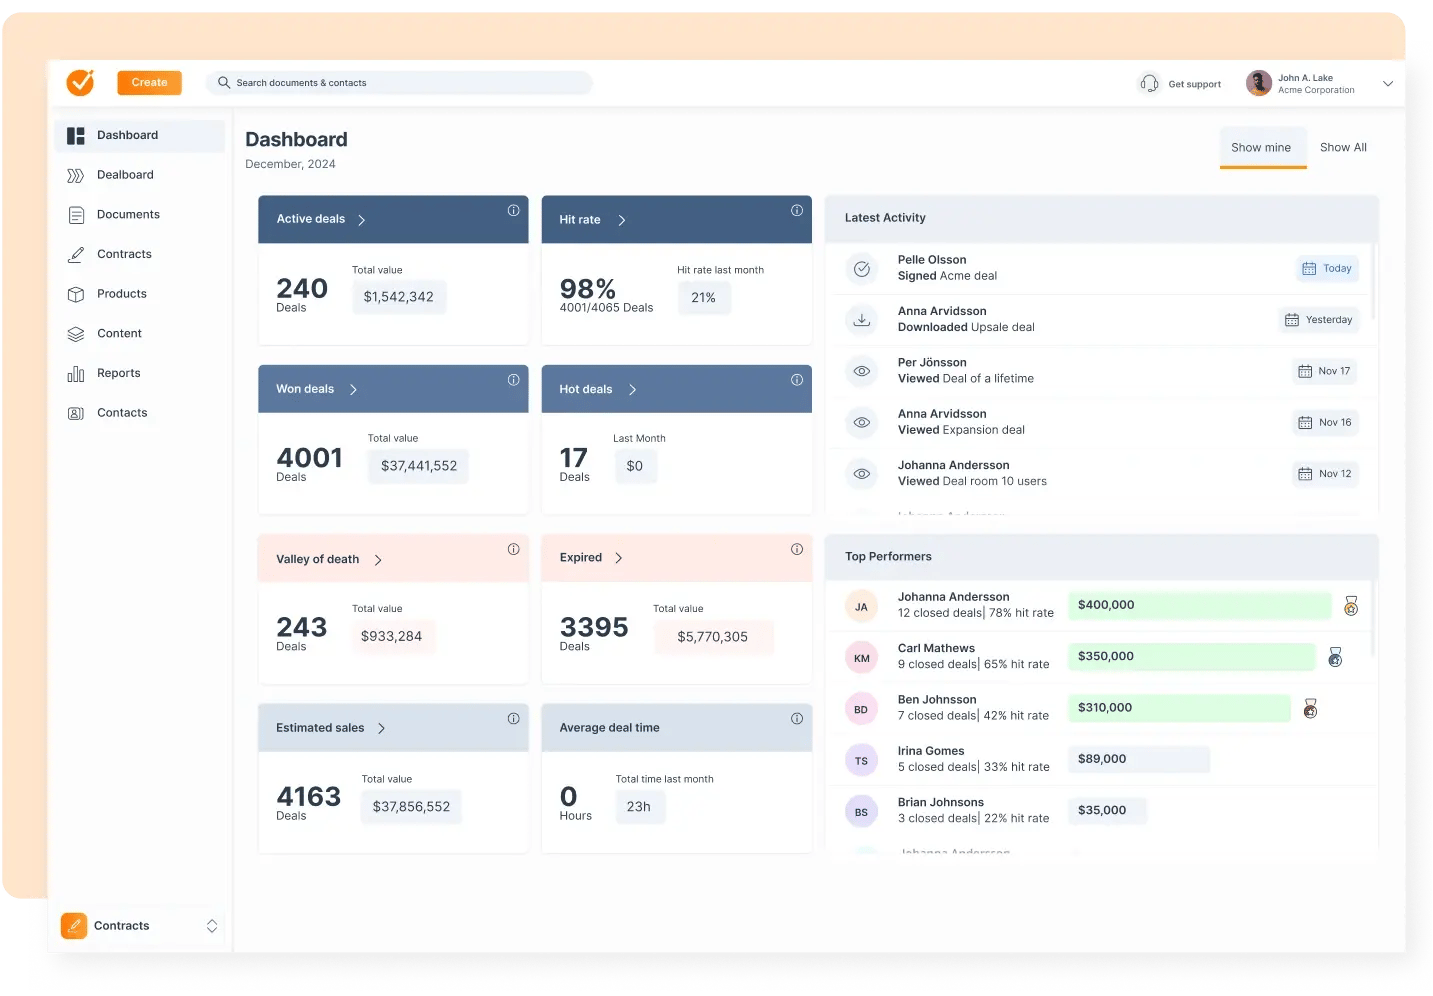Click the info icon on Hot deals card
1433x996 pixels.
pos(797,380)
